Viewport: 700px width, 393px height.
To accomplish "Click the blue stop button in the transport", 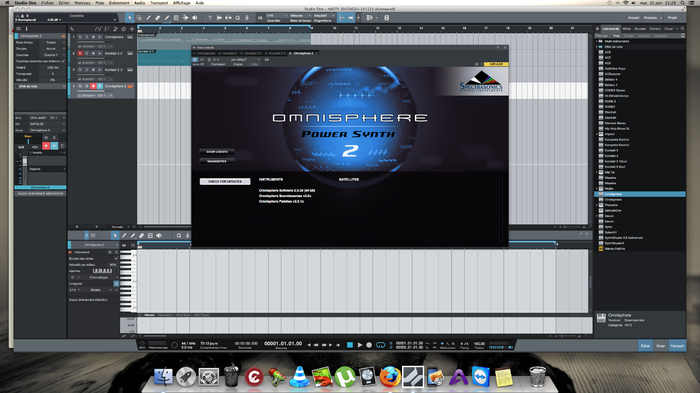I will [x=350, y=345].
